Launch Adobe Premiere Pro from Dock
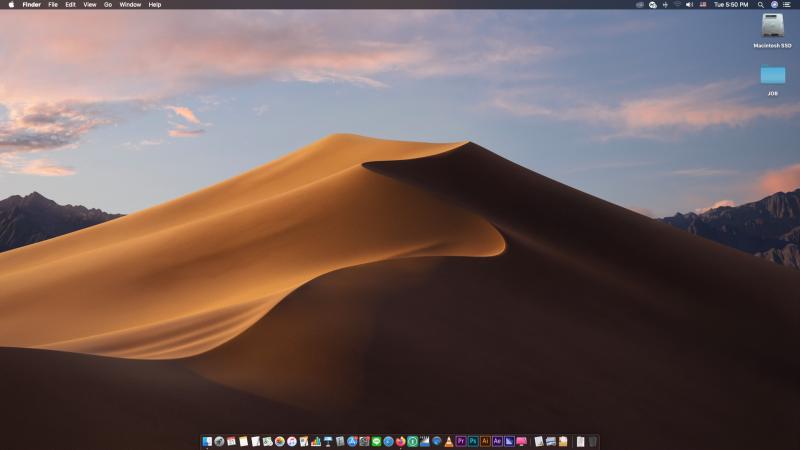Screen dimensions: 800x450 pyautogui.click(x=461, y=441)
